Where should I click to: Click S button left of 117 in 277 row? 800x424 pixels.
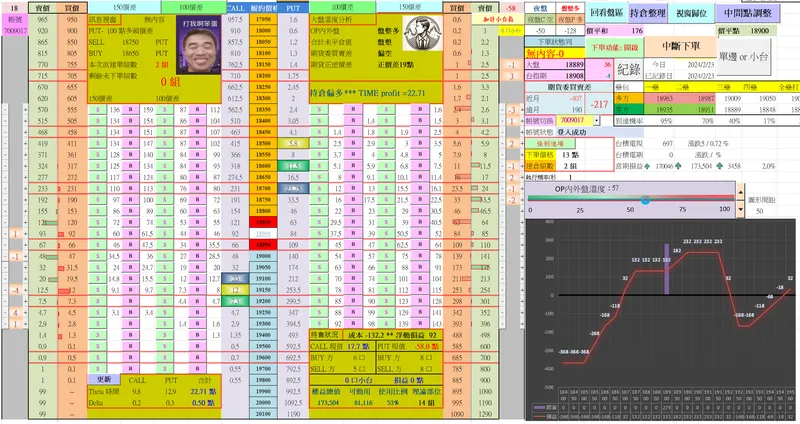(x=97, y=177)
